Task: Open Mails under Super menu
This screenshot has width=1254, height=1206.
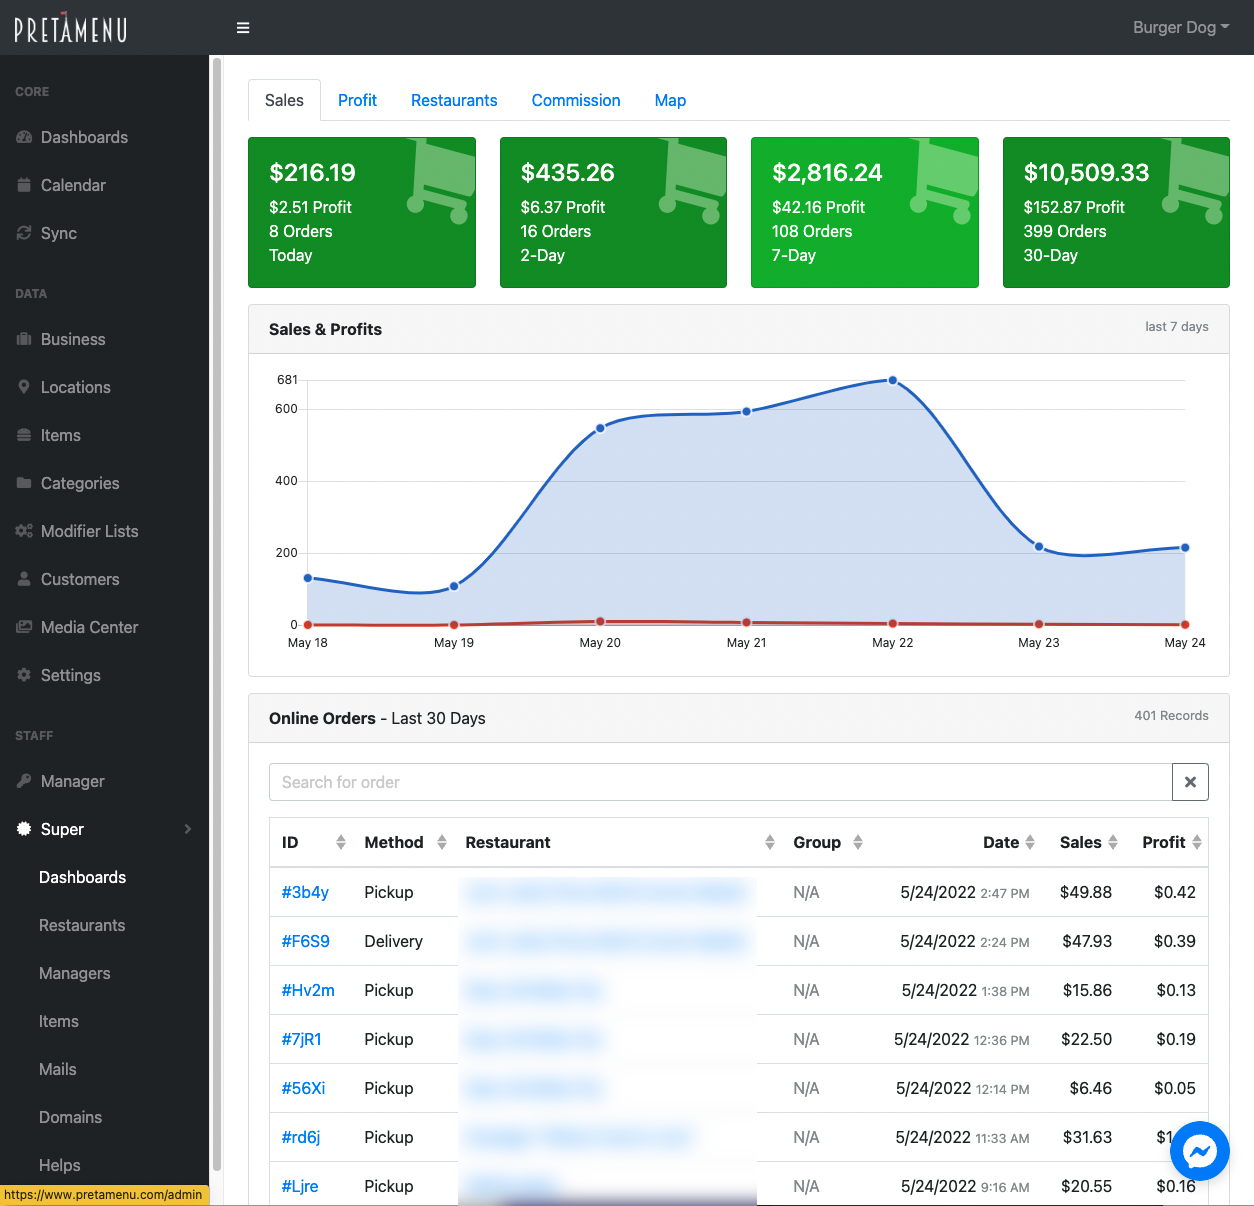Action: tap(58, 1069)
